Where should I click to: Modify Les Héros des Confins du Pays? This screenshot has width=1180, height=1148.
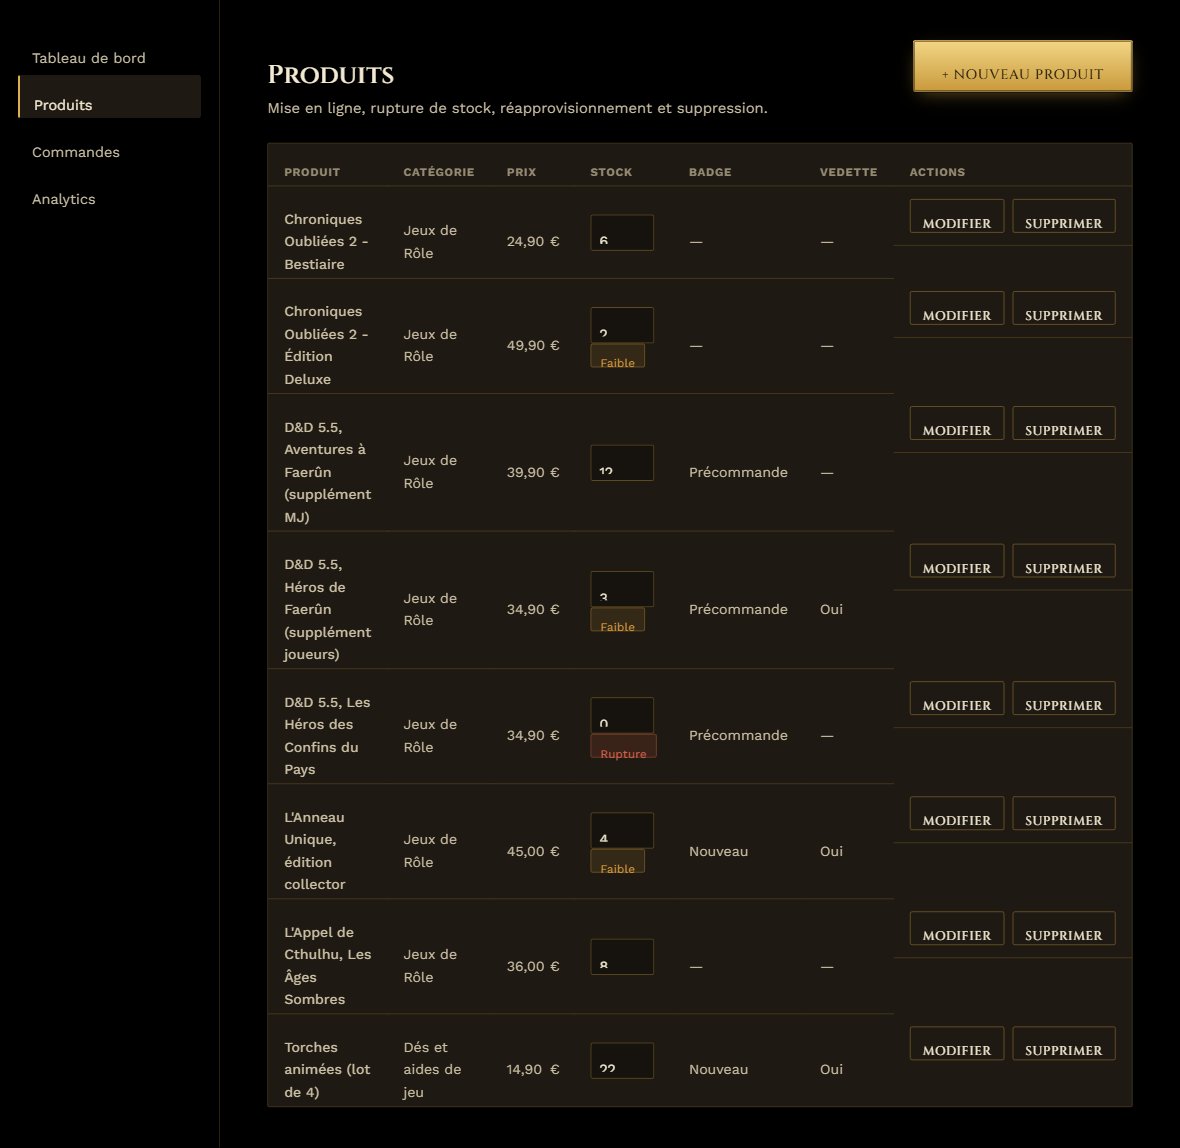coord(956,699)
